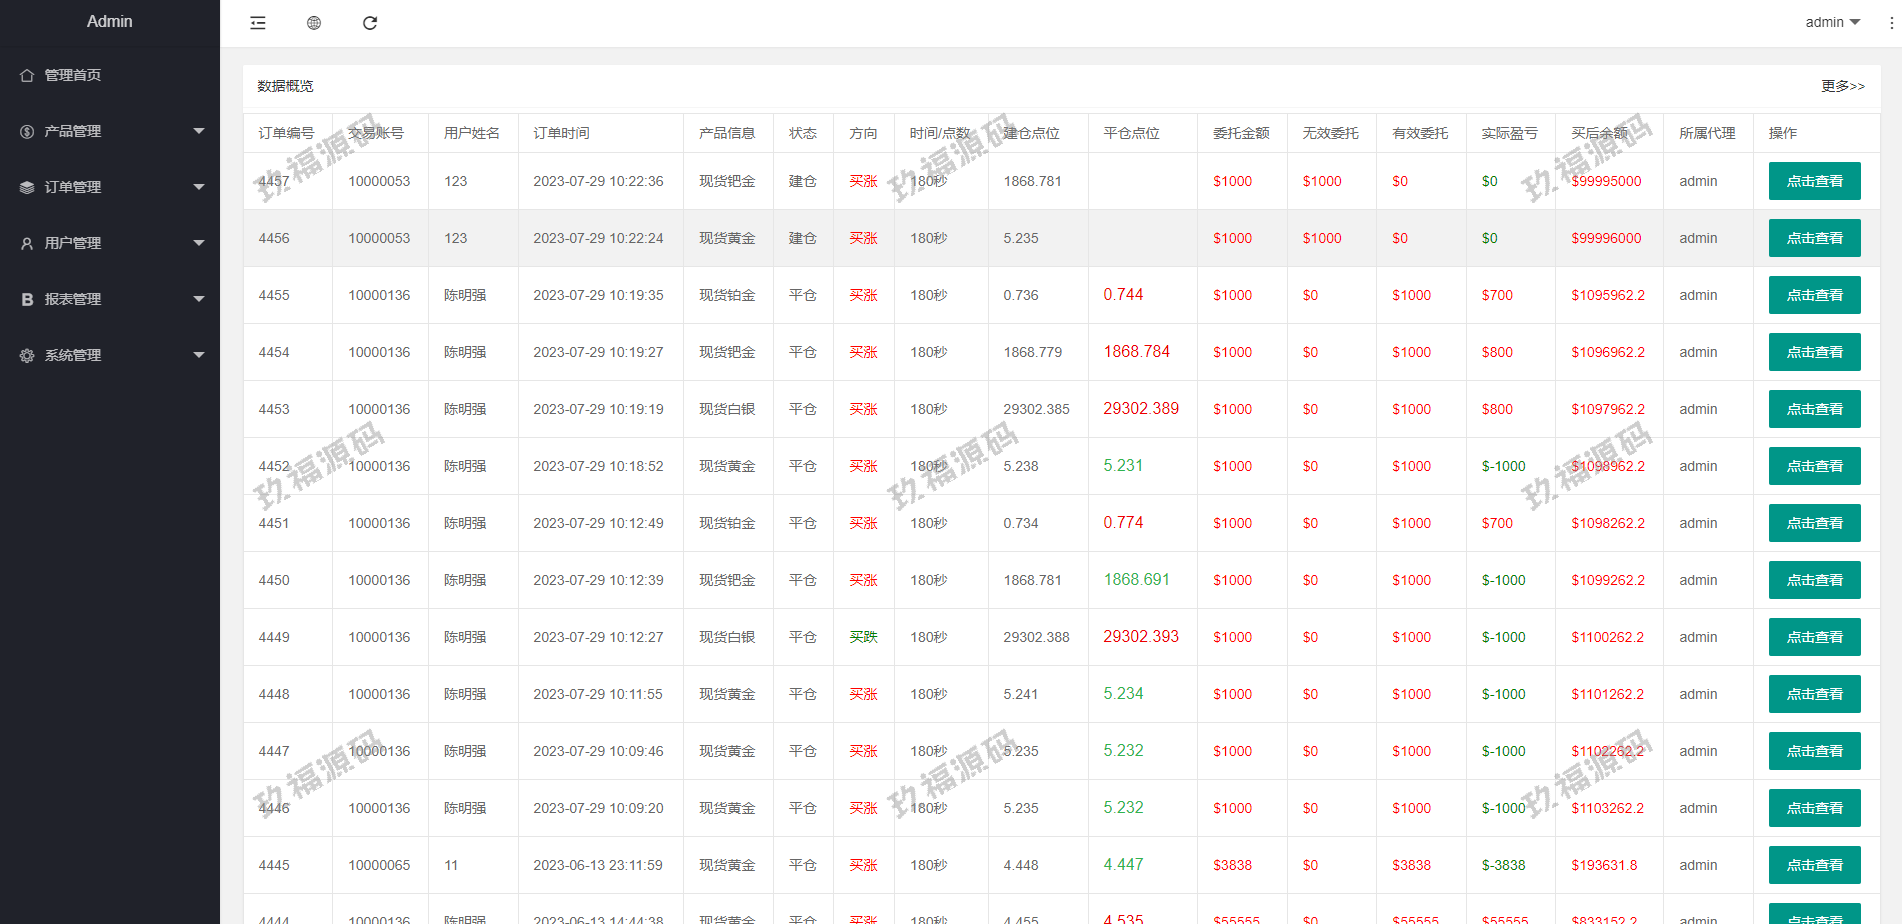
Task: Click the dollar icon beside 产品管理
Action: [x=27, y=131]
